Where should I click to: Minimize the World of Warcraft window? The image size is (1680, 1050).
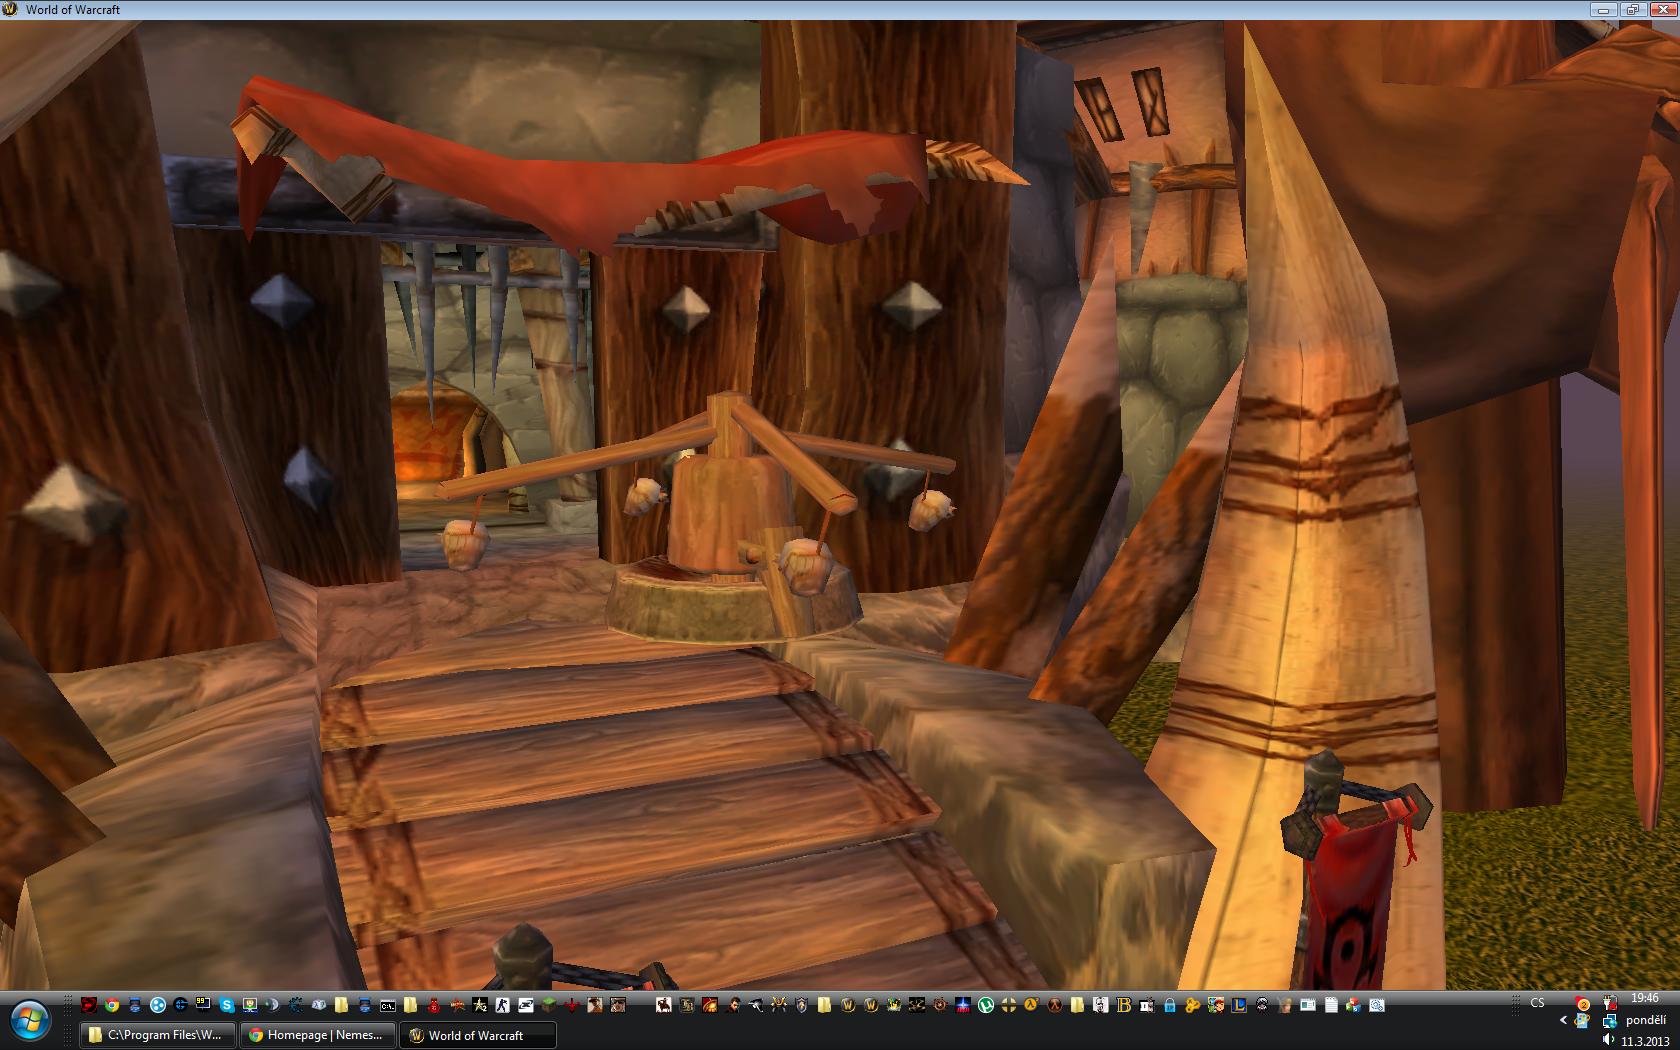(1604, 9)
